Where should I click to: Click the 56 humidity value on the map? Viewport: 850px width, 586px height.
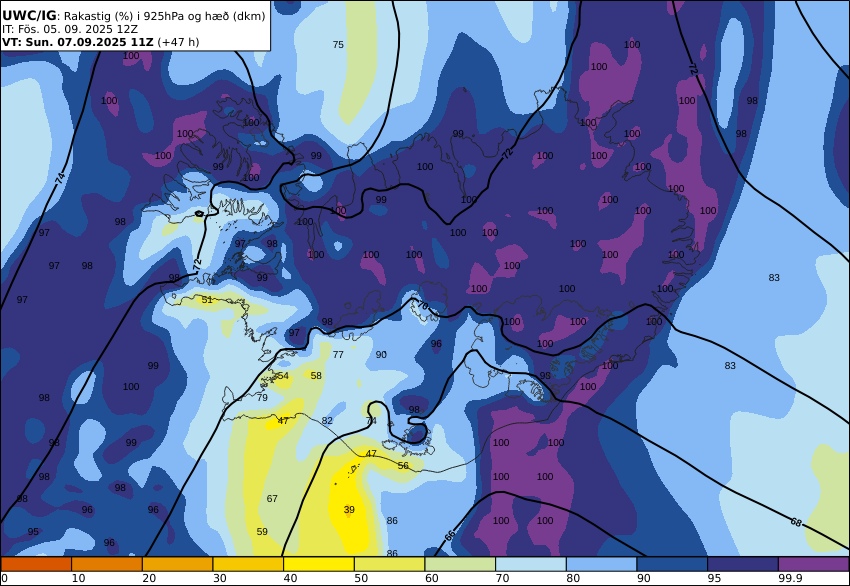tap(403, 466)
